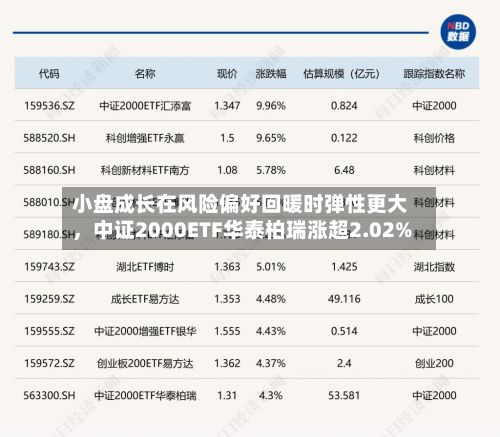This screenshot has width=500, height=437.
Task: Click the name 创业板200ETF易方达
Action: tap(145, 363)
